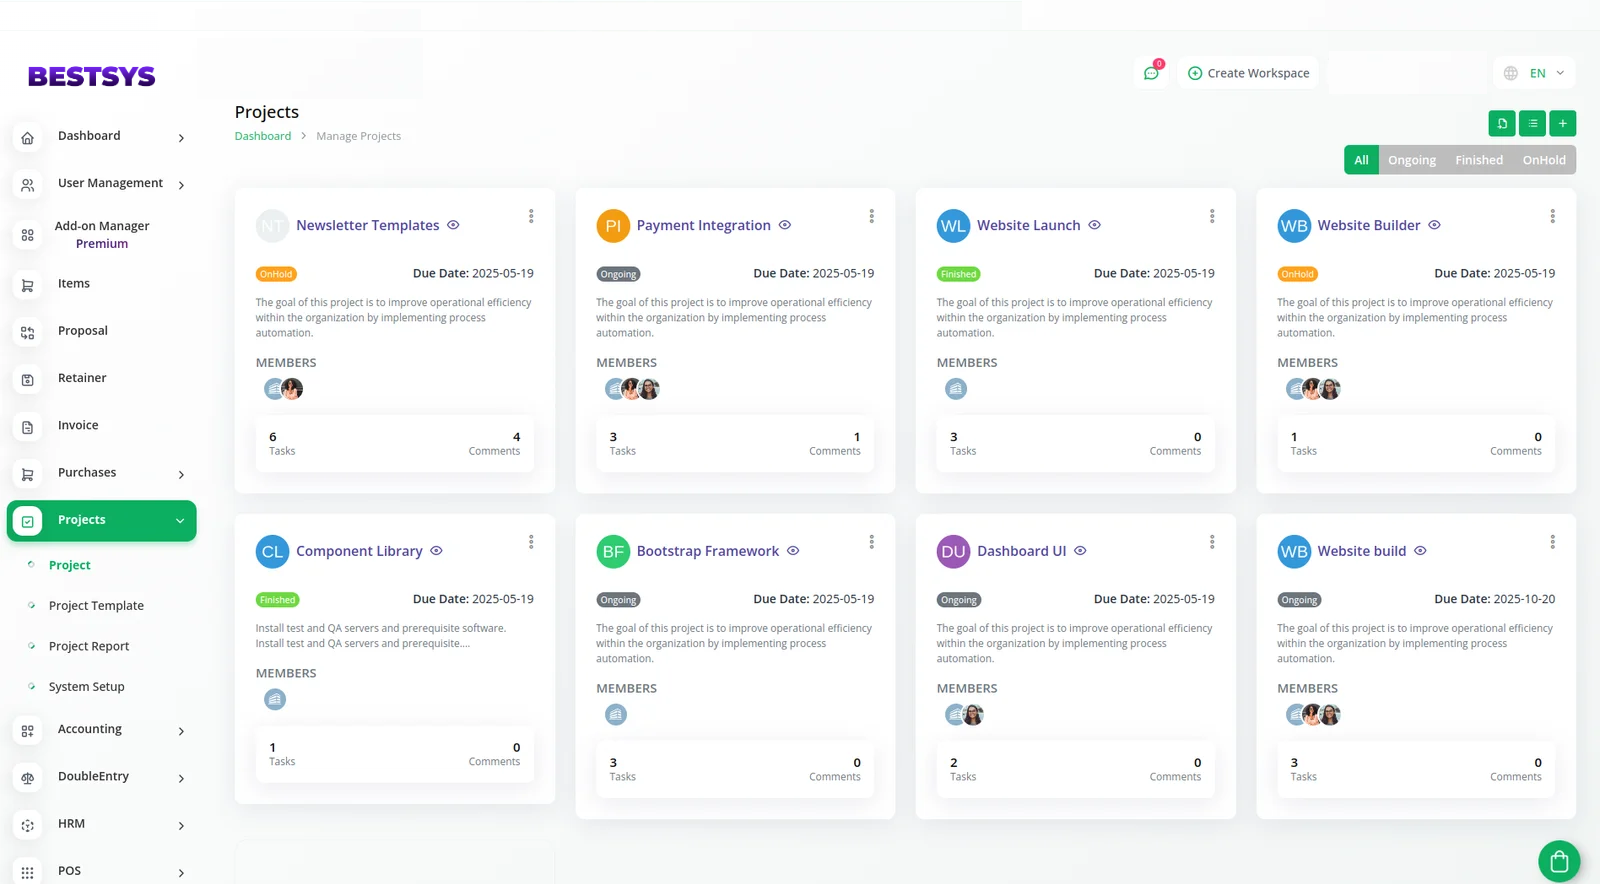Click the Create Workspace button
This screenshot has height=884, width=1600.
coord(1248,73)
